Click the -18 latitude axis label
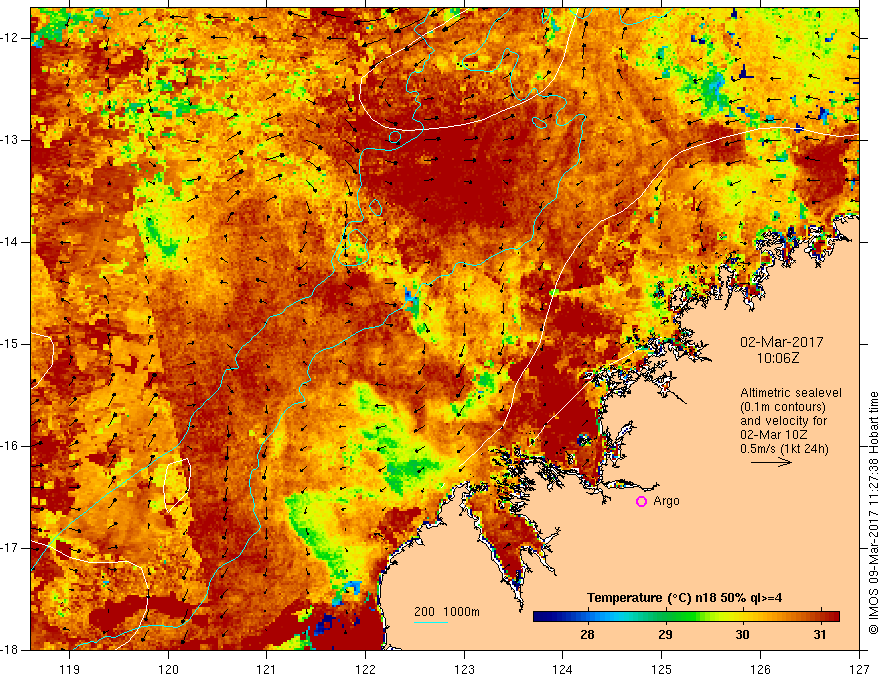The image size is (880, 680). pyautogui.click(x=10, y=650)
